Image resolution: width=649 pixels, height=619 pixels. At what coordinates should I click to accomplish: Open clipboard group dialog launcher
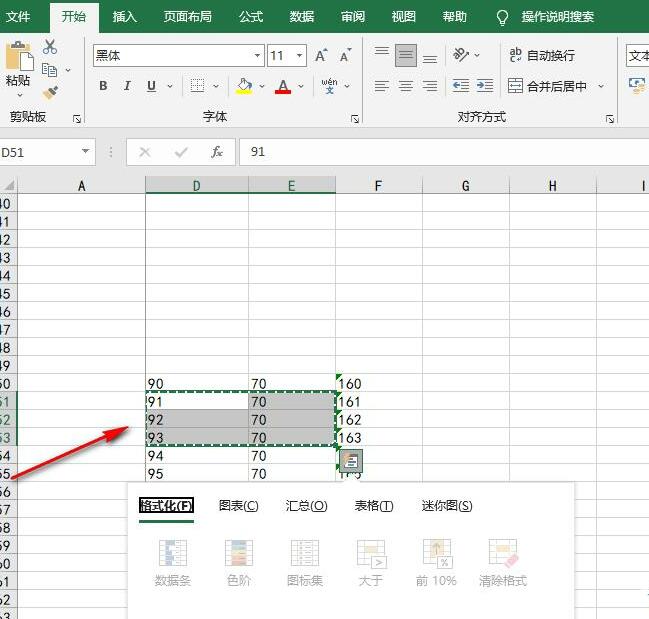[x=77, y=119]
